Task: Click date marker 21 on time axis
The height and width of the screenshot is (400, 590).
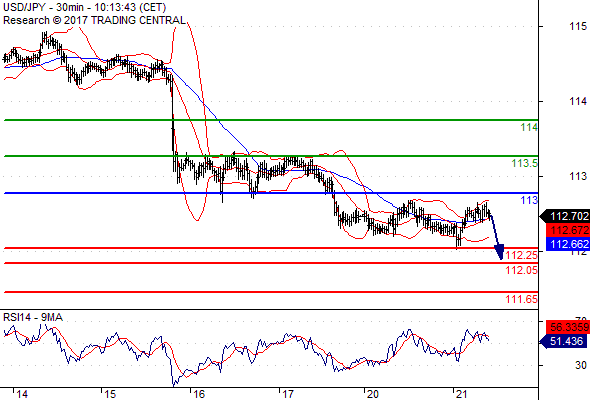Action: point(461,394)
